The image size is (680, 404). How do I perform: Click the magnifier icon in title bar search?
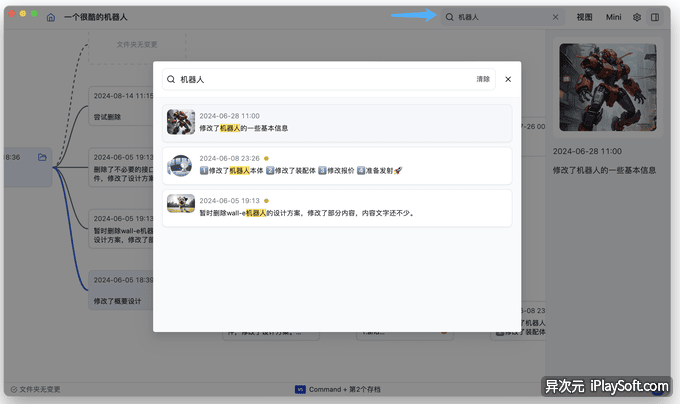[450, 17]
